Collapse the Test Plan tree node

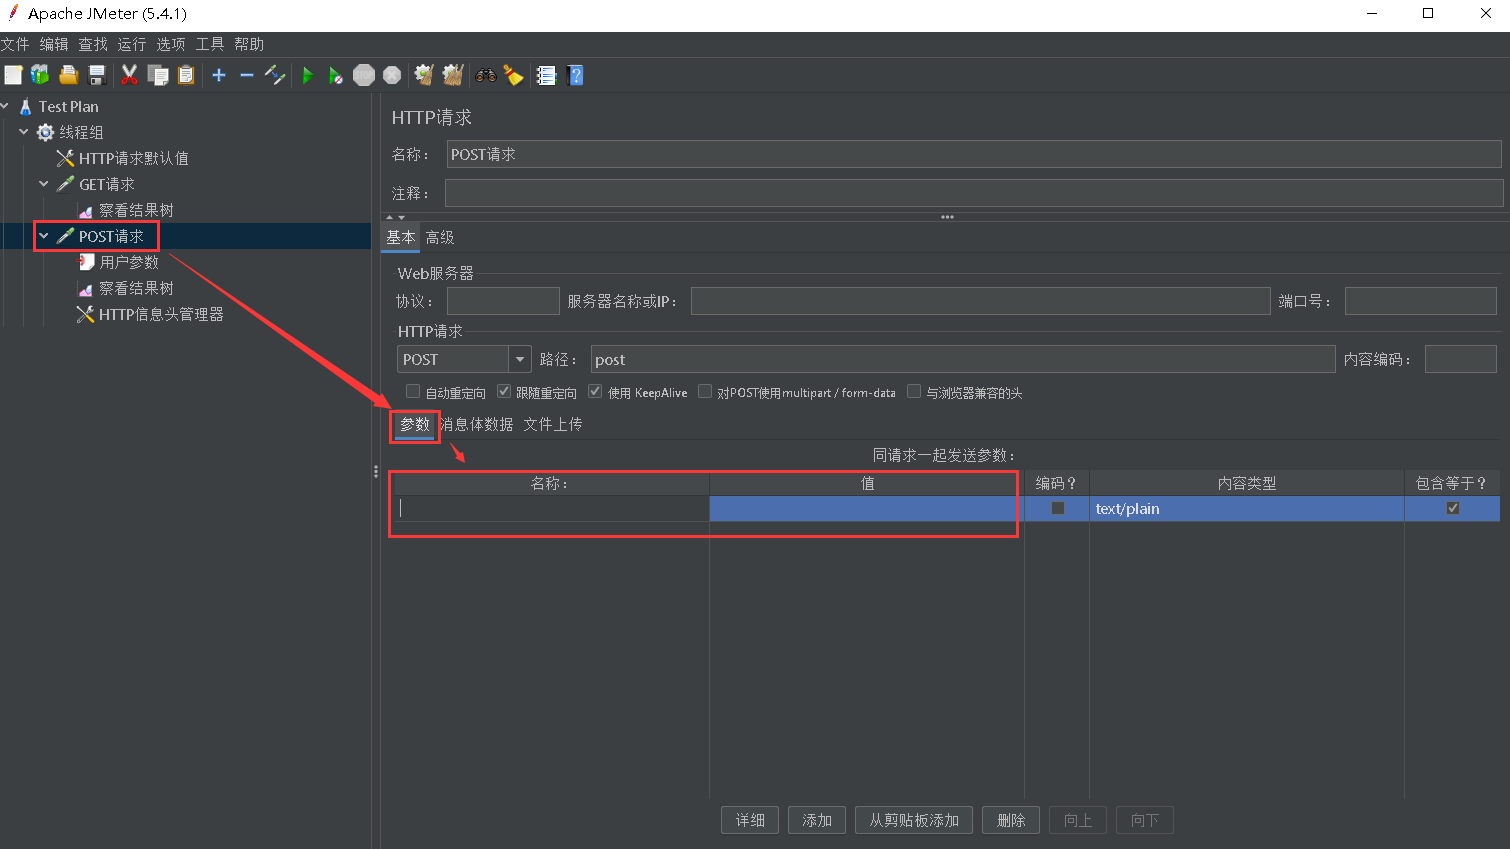tap(5, 106)
